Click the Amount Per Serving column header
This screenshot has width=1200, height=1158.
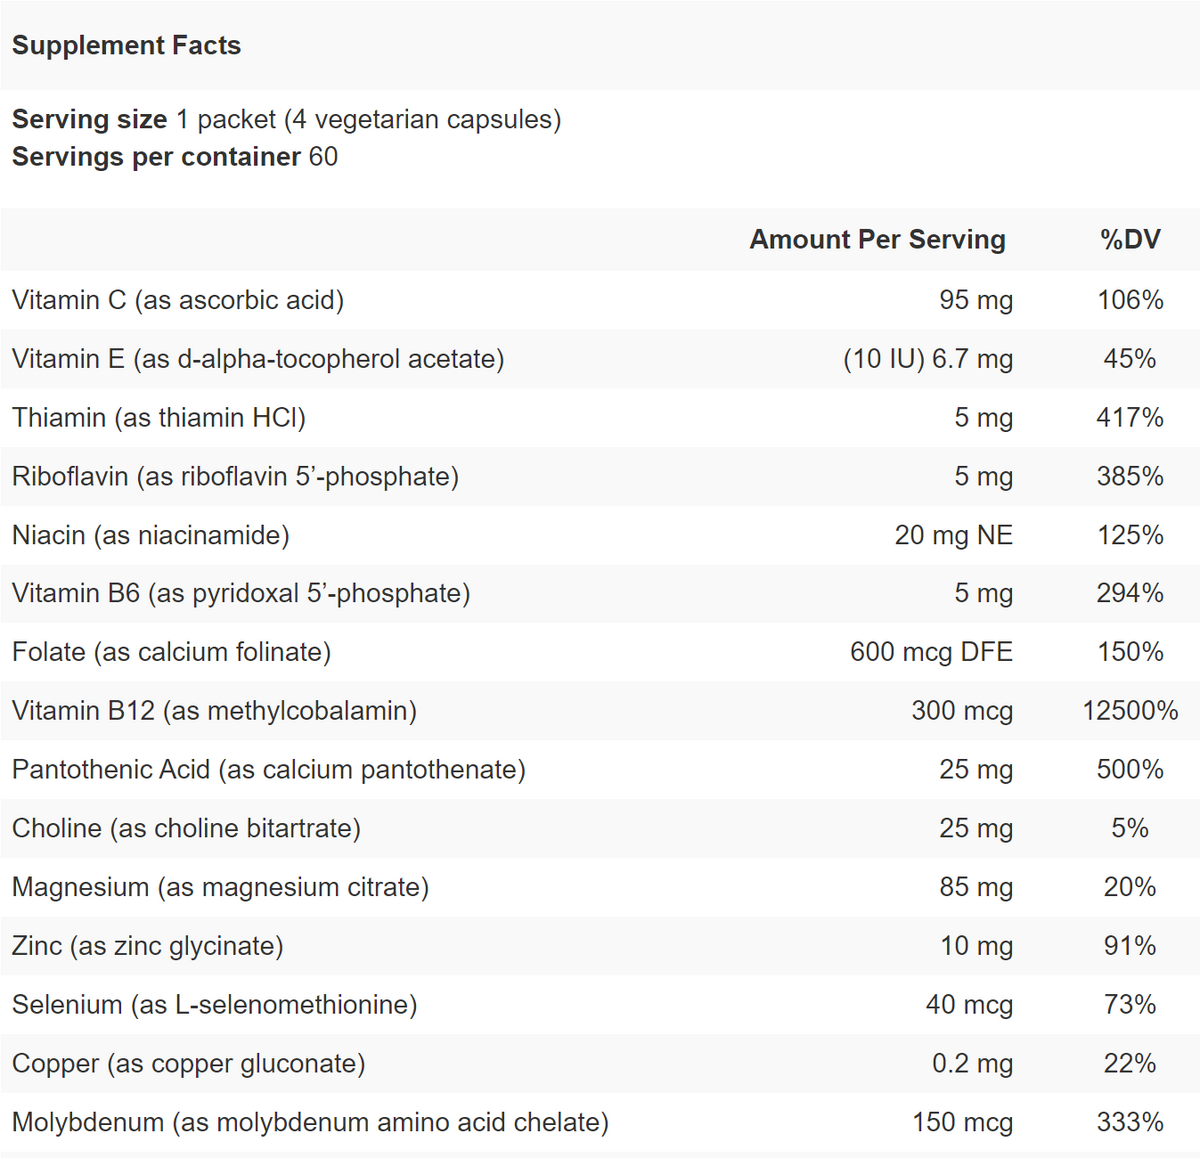[877, 240]
